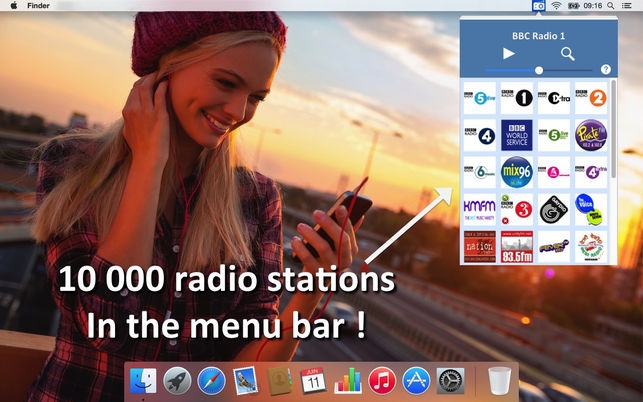Play the BBC Radio 1 stream

click(509, 53)
